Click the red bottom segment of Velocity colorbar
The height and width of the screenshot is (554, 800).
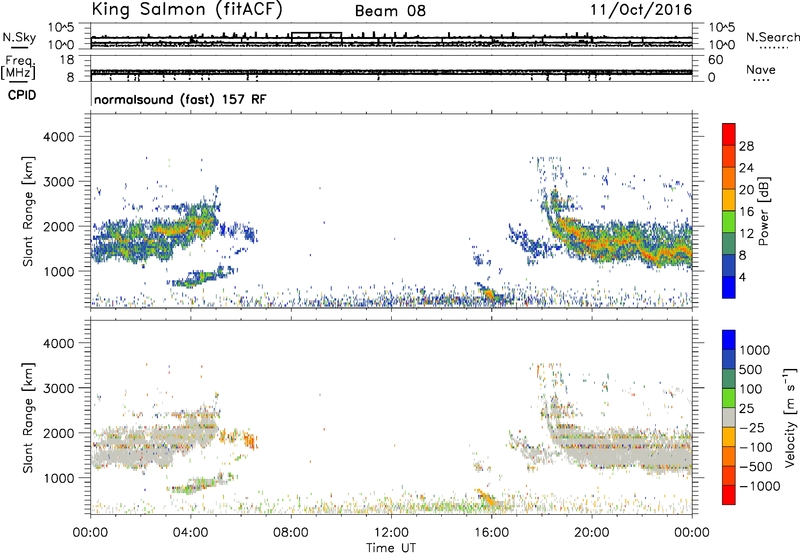(x=729, y=495)
